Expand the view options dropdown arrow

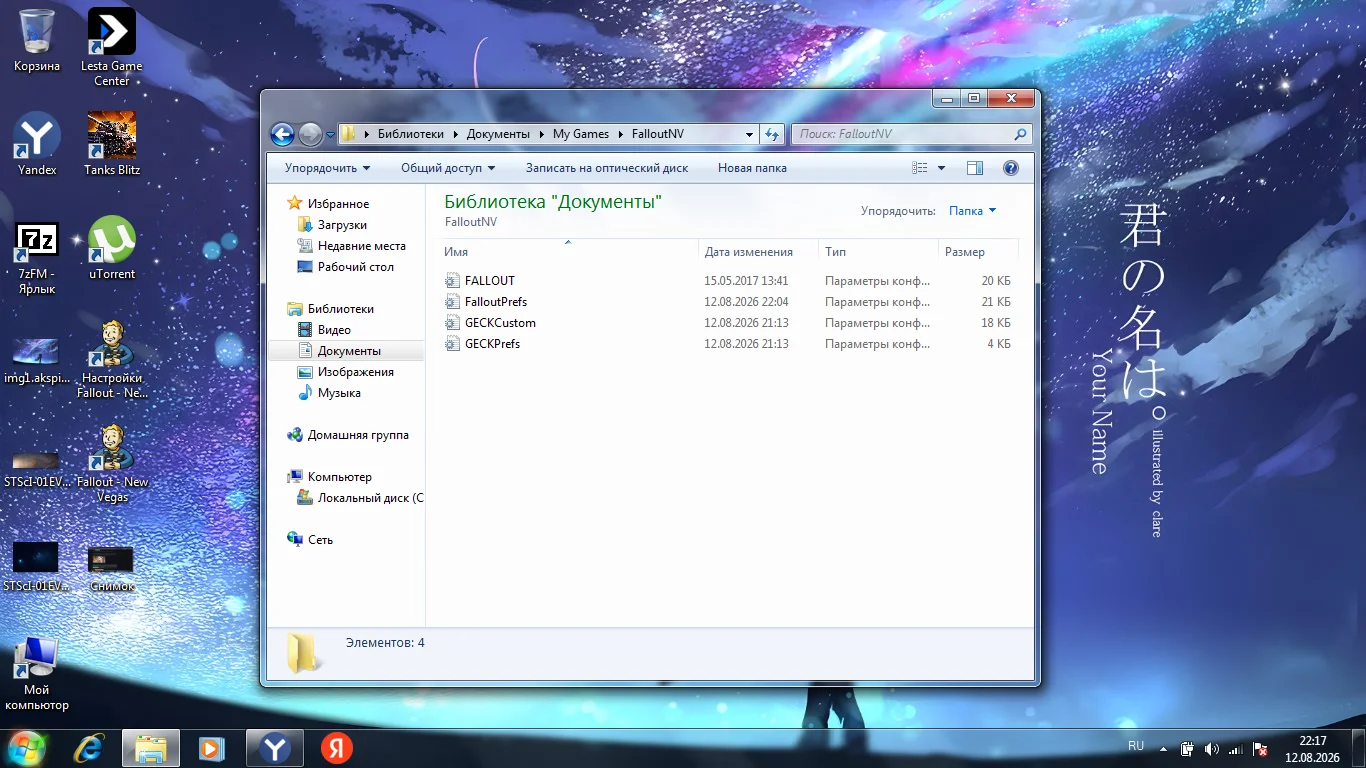(x=941, y=168)
